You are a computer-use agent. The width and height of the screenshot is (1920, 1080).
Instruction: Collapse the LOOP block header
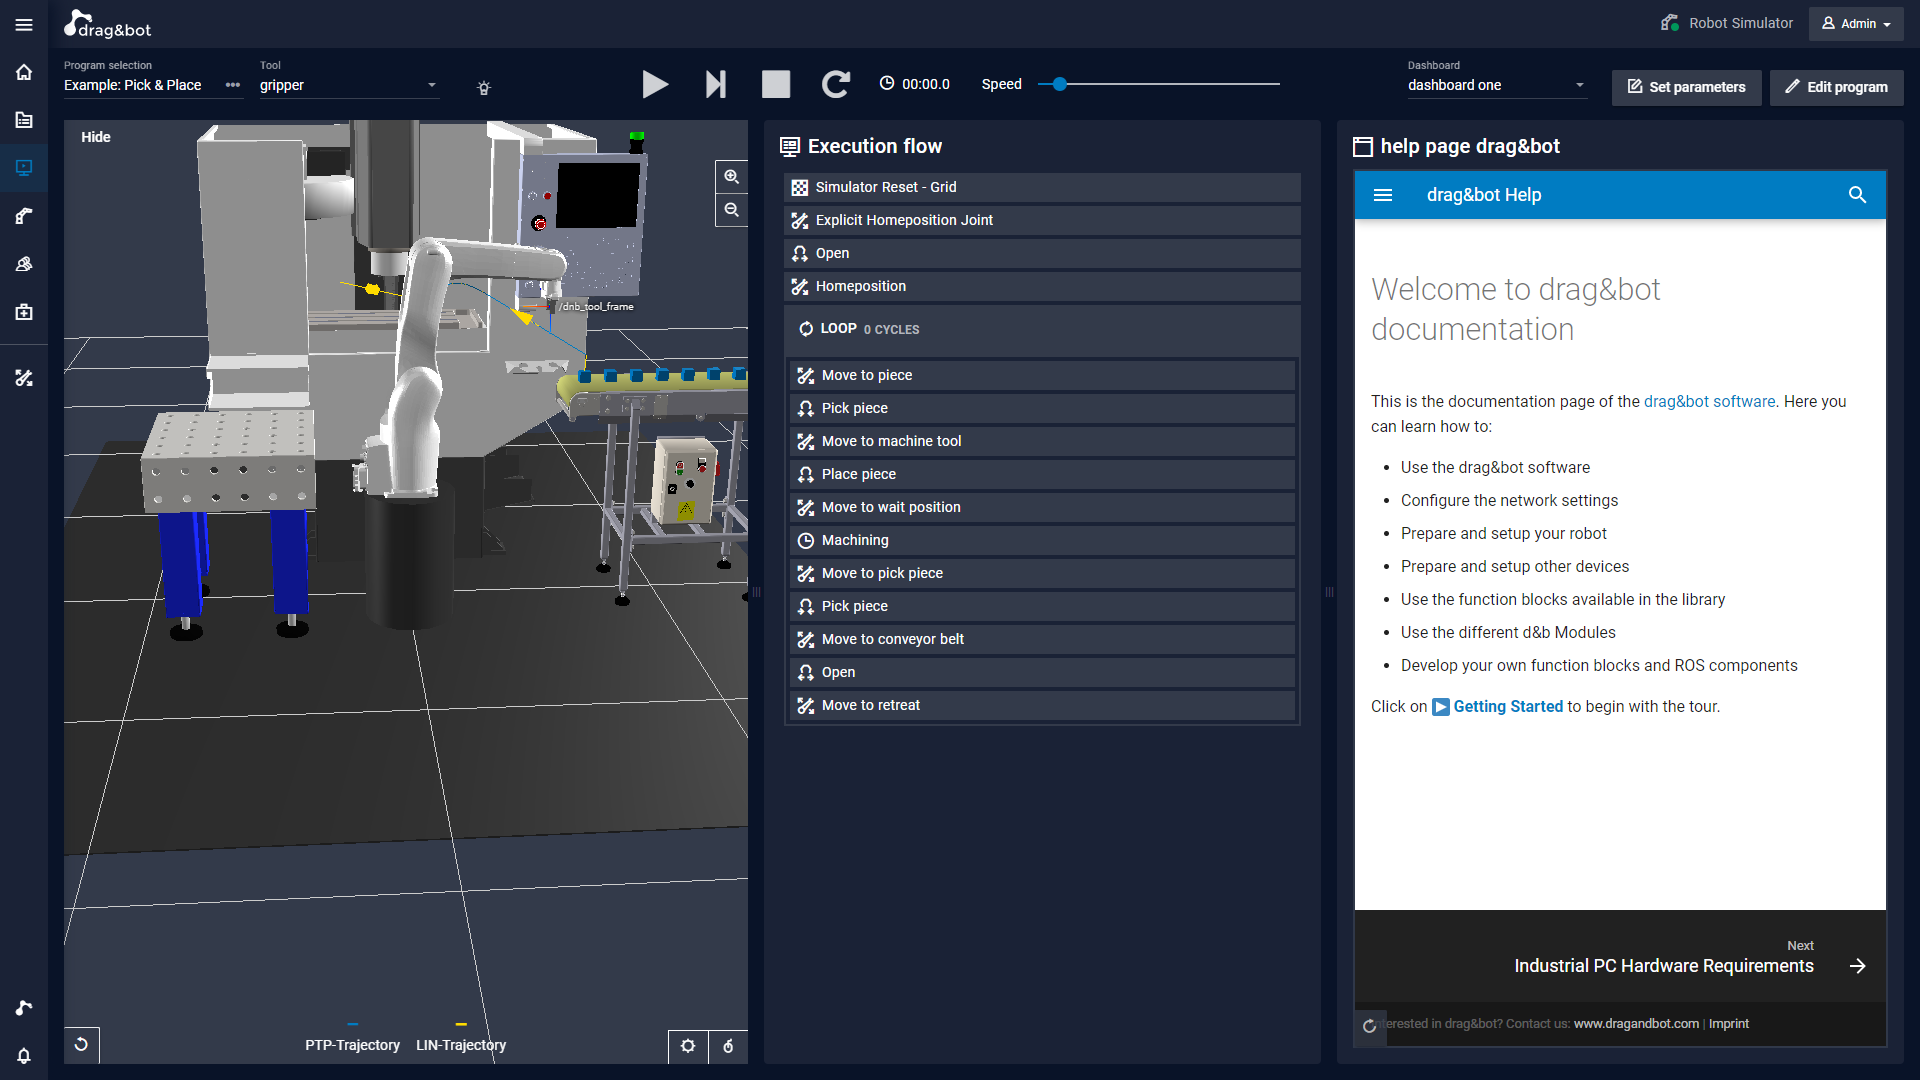(1042, 329)
